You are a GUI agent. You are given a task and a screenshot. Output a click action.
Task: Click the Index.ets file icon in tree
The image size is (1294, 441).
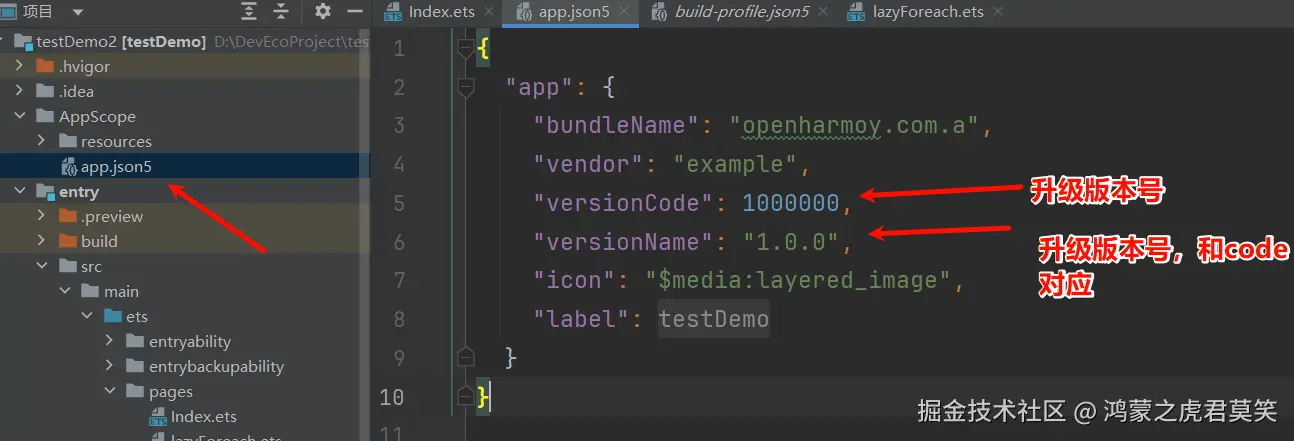click(x=157, y=417)
